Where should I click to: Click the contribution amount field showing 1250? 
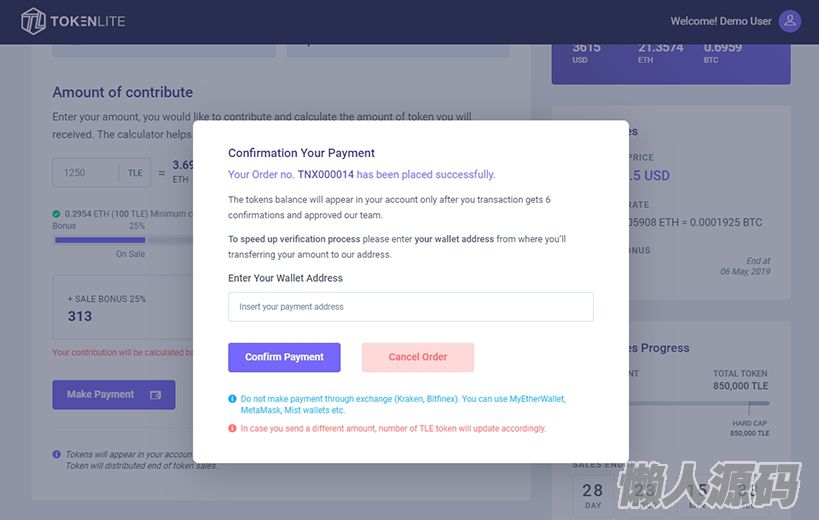[x=87, y=173]
